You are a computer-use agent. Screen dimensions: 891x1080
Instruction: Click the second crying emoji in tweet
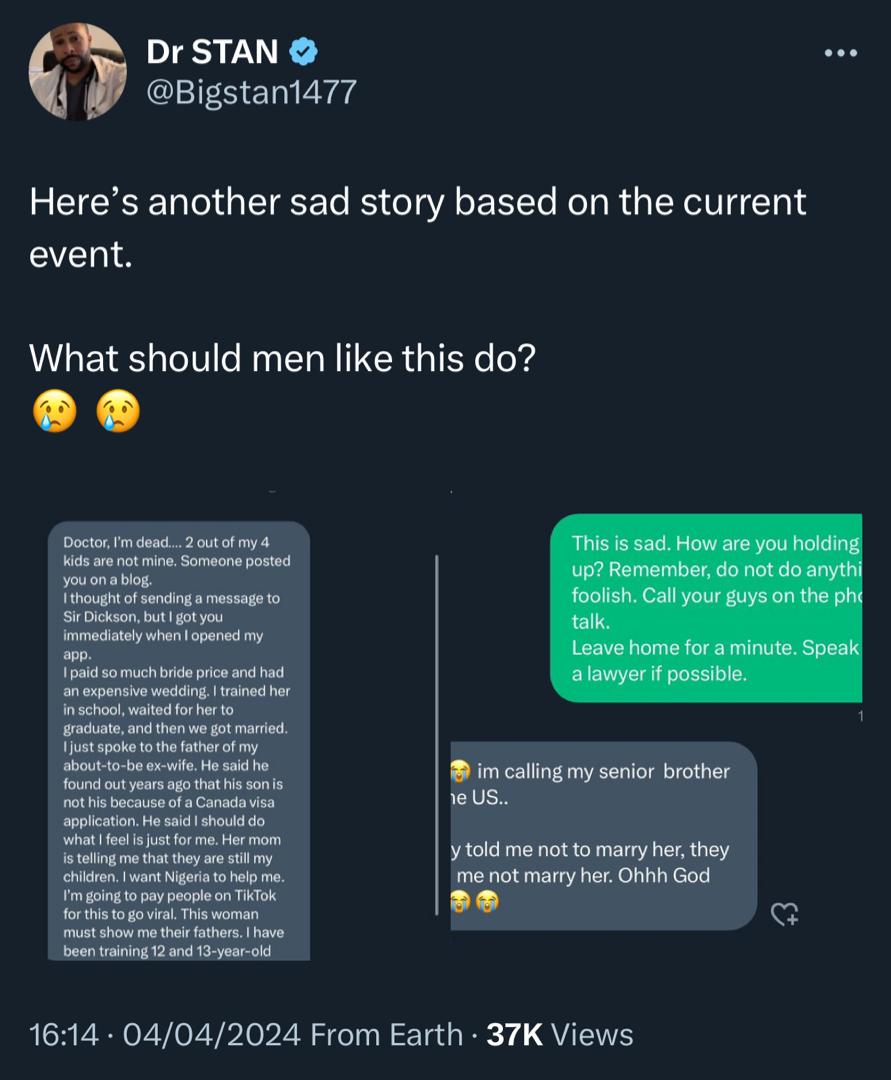tap(118, 410)
